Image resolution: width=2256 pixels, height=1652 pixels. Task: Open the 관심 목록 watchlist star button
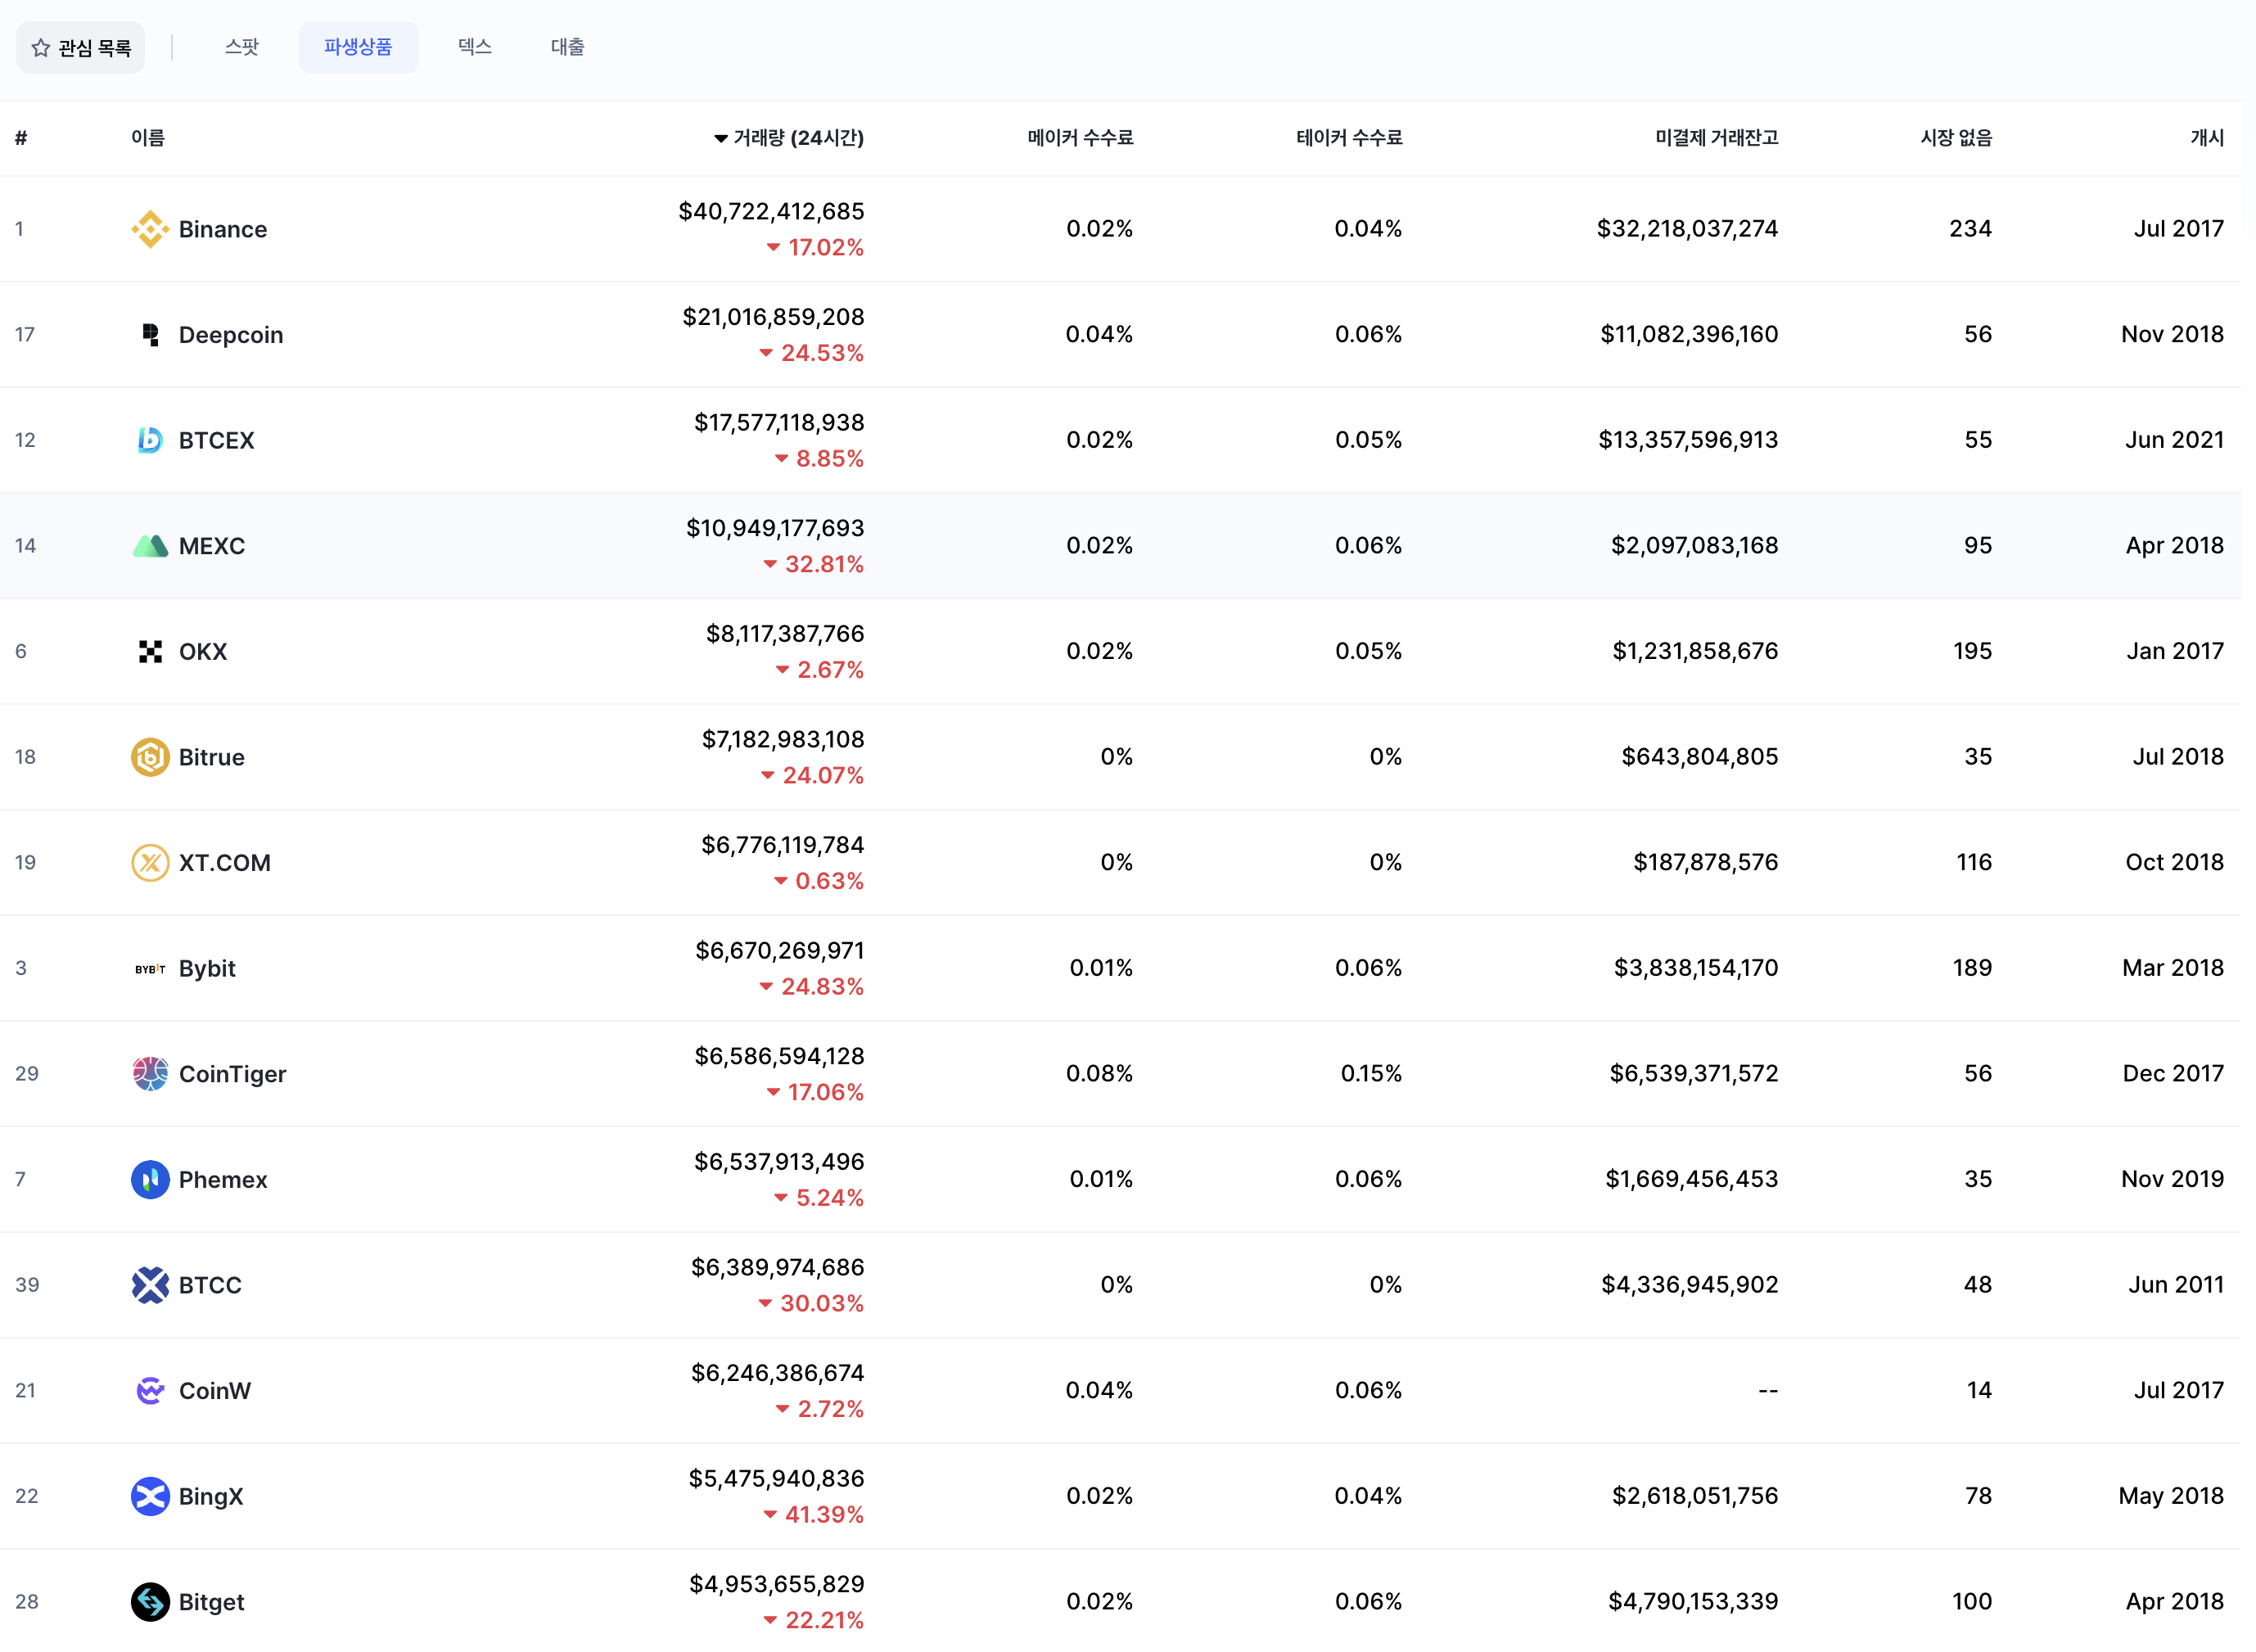point(81,47)
